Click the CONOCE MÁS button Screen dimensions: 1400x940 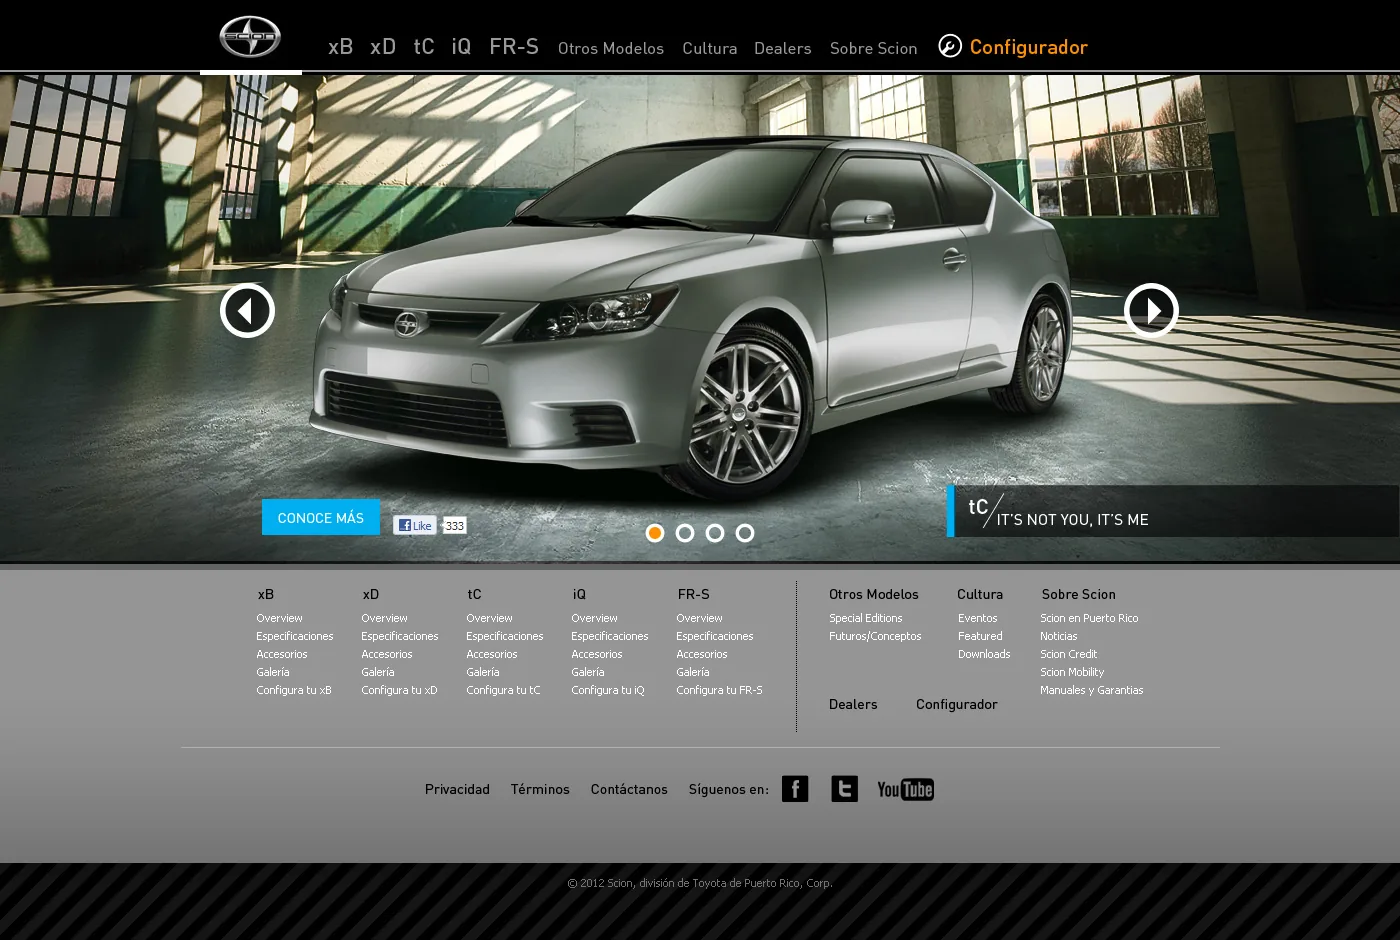click(321, 517)
